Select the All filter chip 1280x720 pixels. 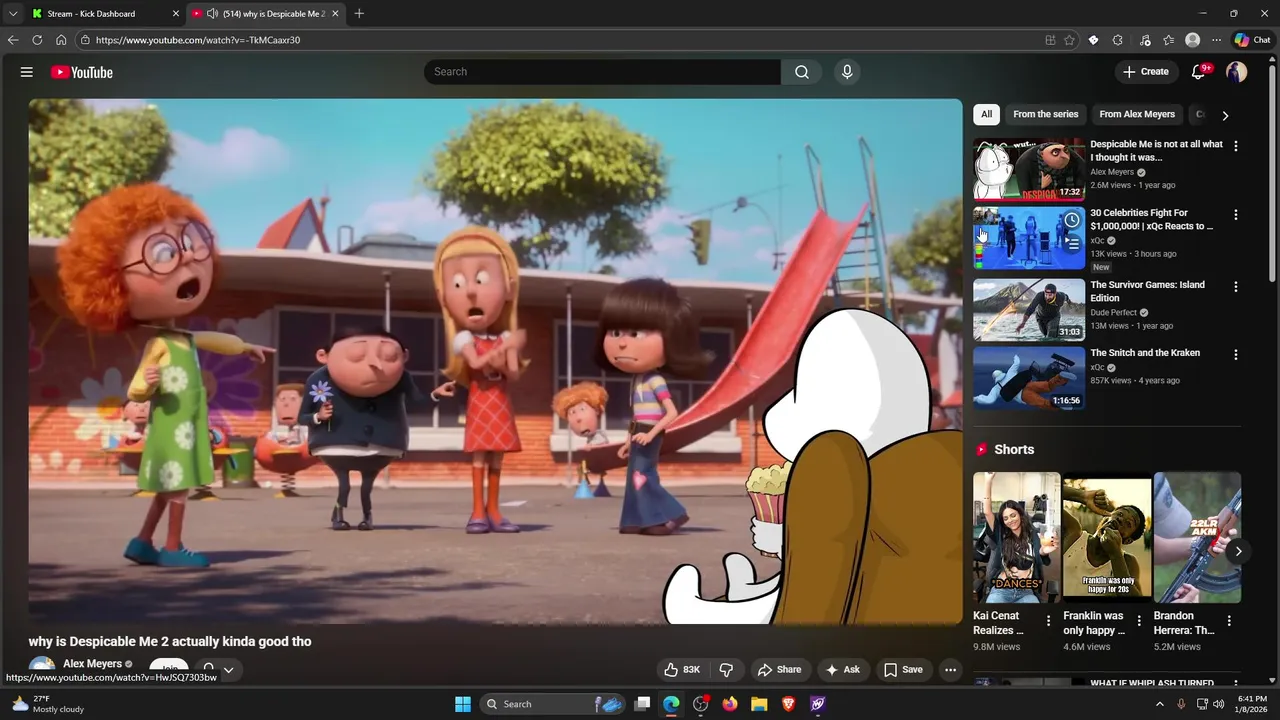coord(986,114)
